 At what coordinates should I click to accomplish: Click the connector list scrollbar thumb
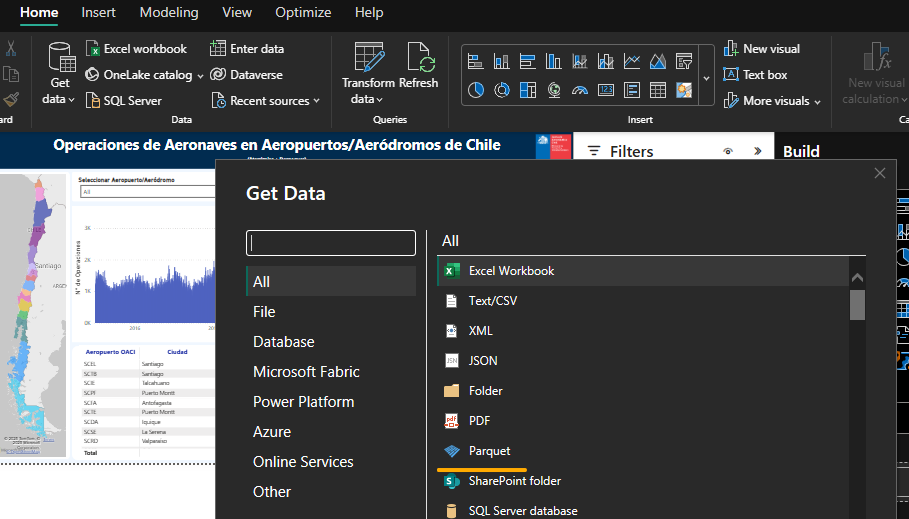click(857, 305)
